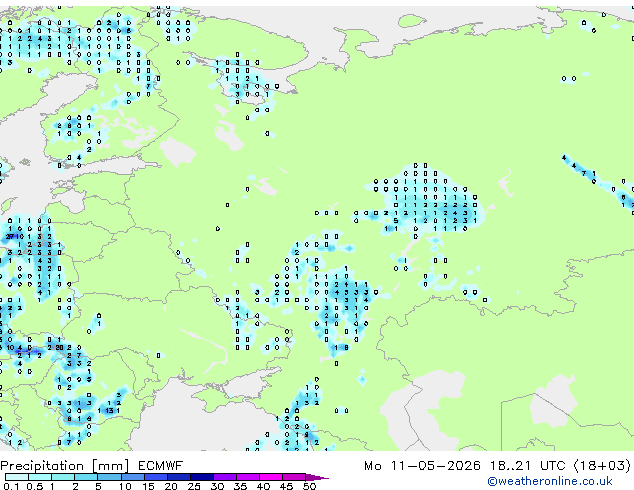Click the 40 to 45 mm magenta swatch
634x490 pixels.
click(271, 477)
